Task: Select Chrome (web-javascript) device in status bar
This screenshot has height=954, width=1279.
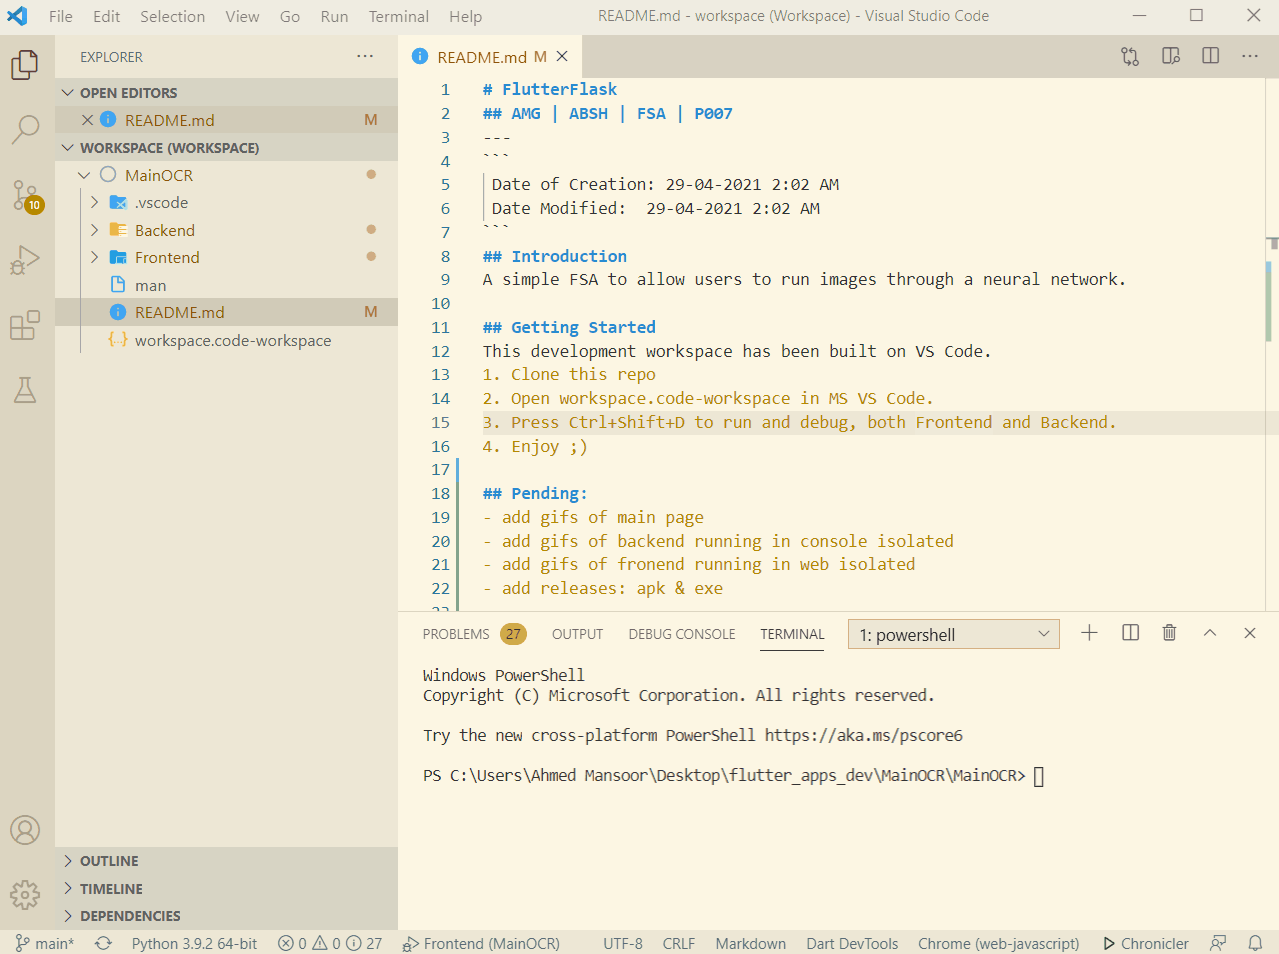Action: (999, 943)
